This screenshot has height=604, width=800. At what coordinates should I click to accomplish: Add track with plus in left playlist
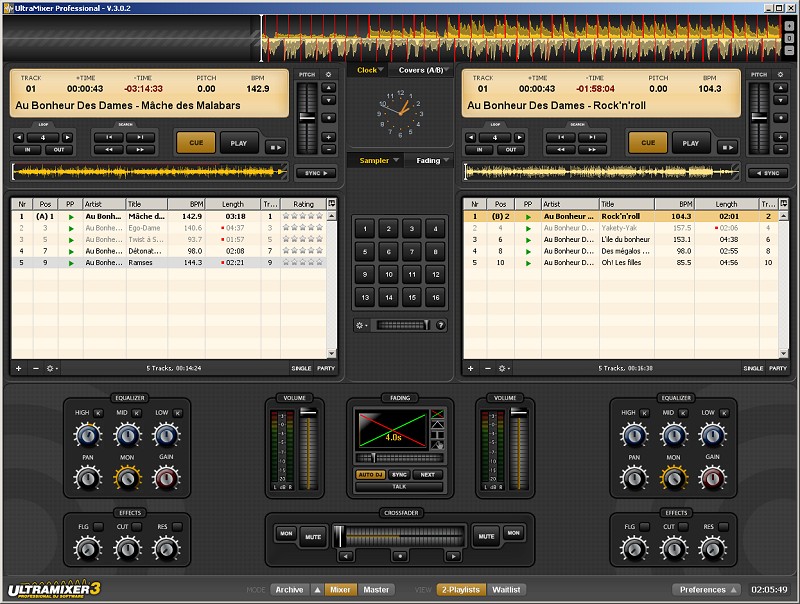click(x=18, y=368)
